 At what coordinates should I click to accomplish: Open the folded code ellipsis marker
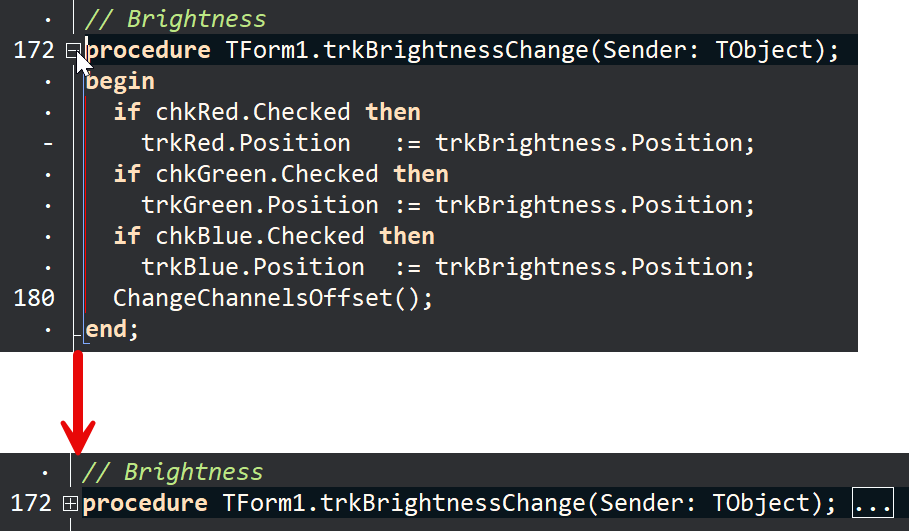coord(872,503)
